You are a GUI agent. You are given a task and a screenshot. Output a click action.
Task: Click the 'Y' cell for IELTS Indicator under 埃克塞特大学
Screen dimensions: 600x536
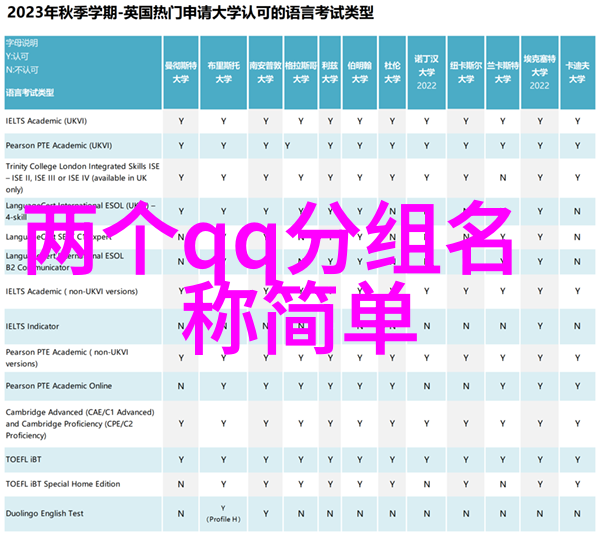click(x=540, y=326)
